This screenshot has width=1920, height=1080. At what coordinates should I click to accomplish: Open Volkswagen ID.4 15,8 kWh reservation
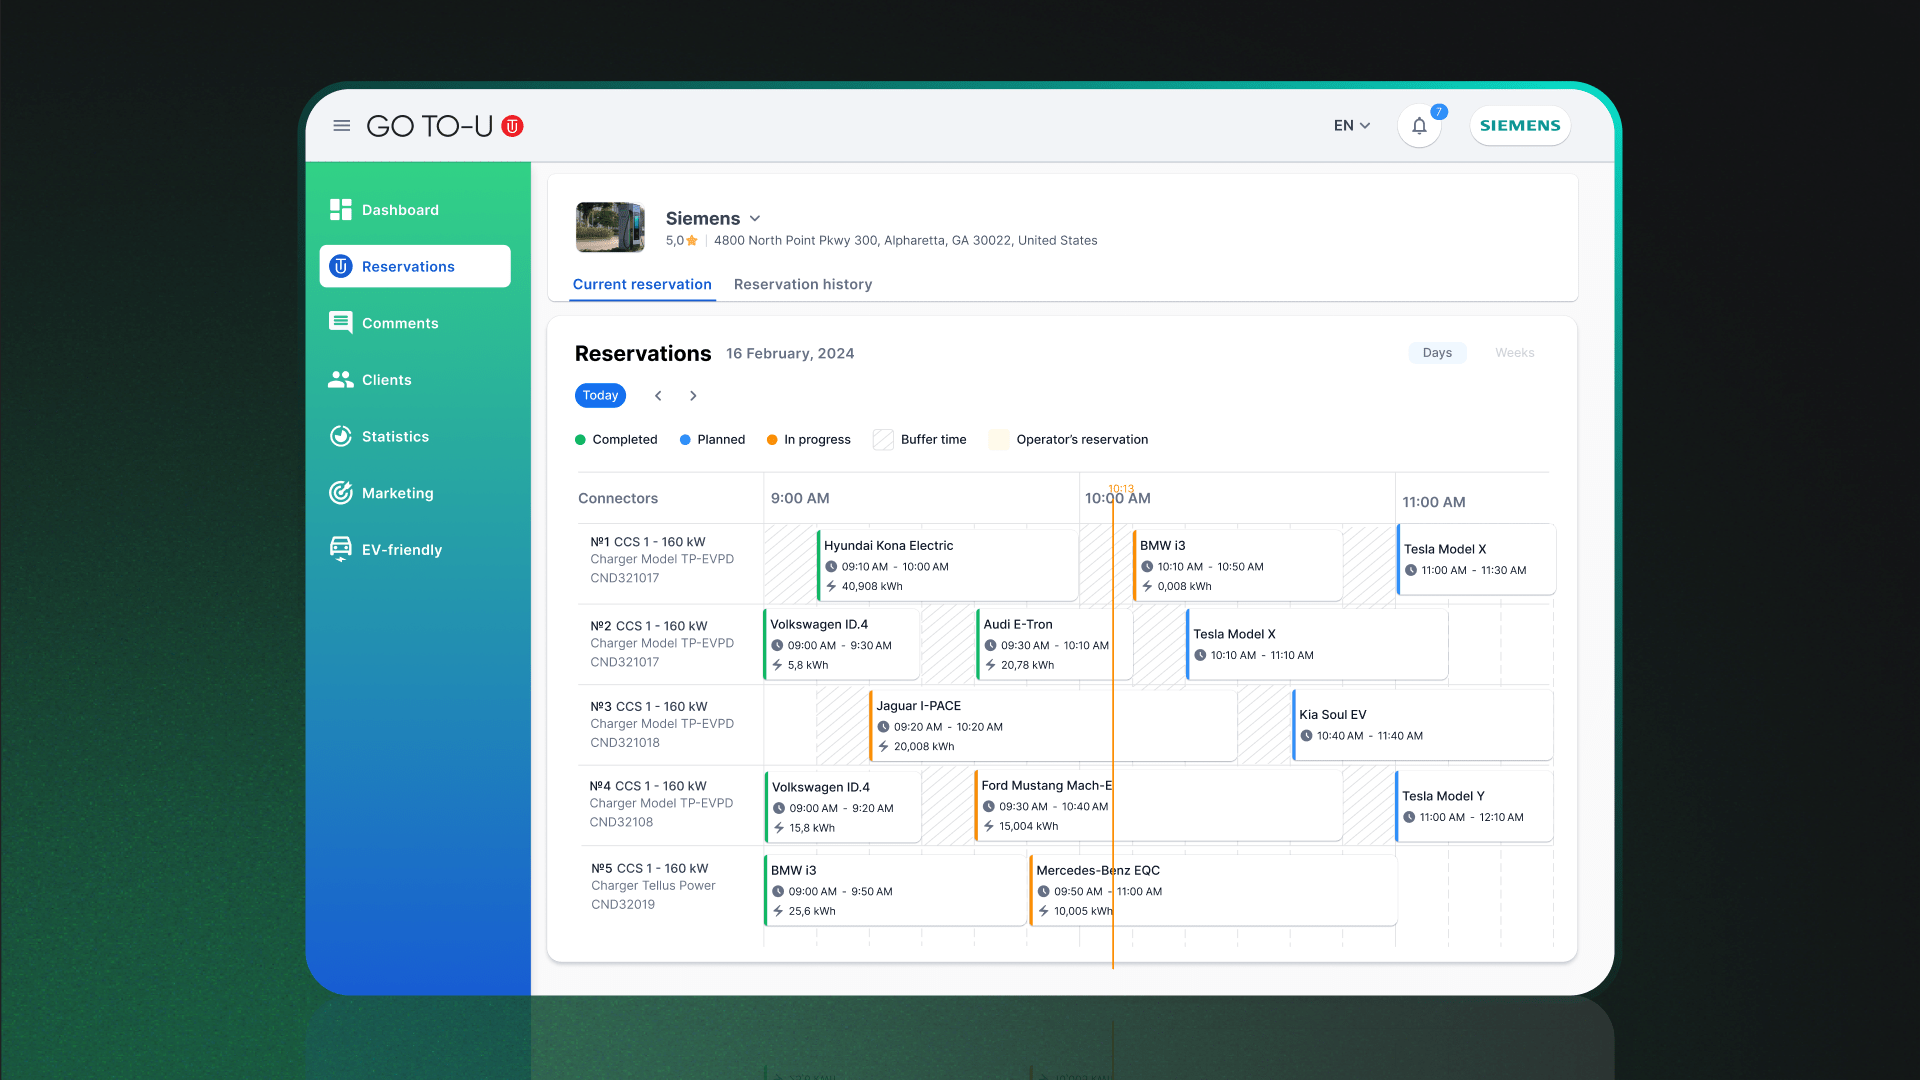(843, 806)
